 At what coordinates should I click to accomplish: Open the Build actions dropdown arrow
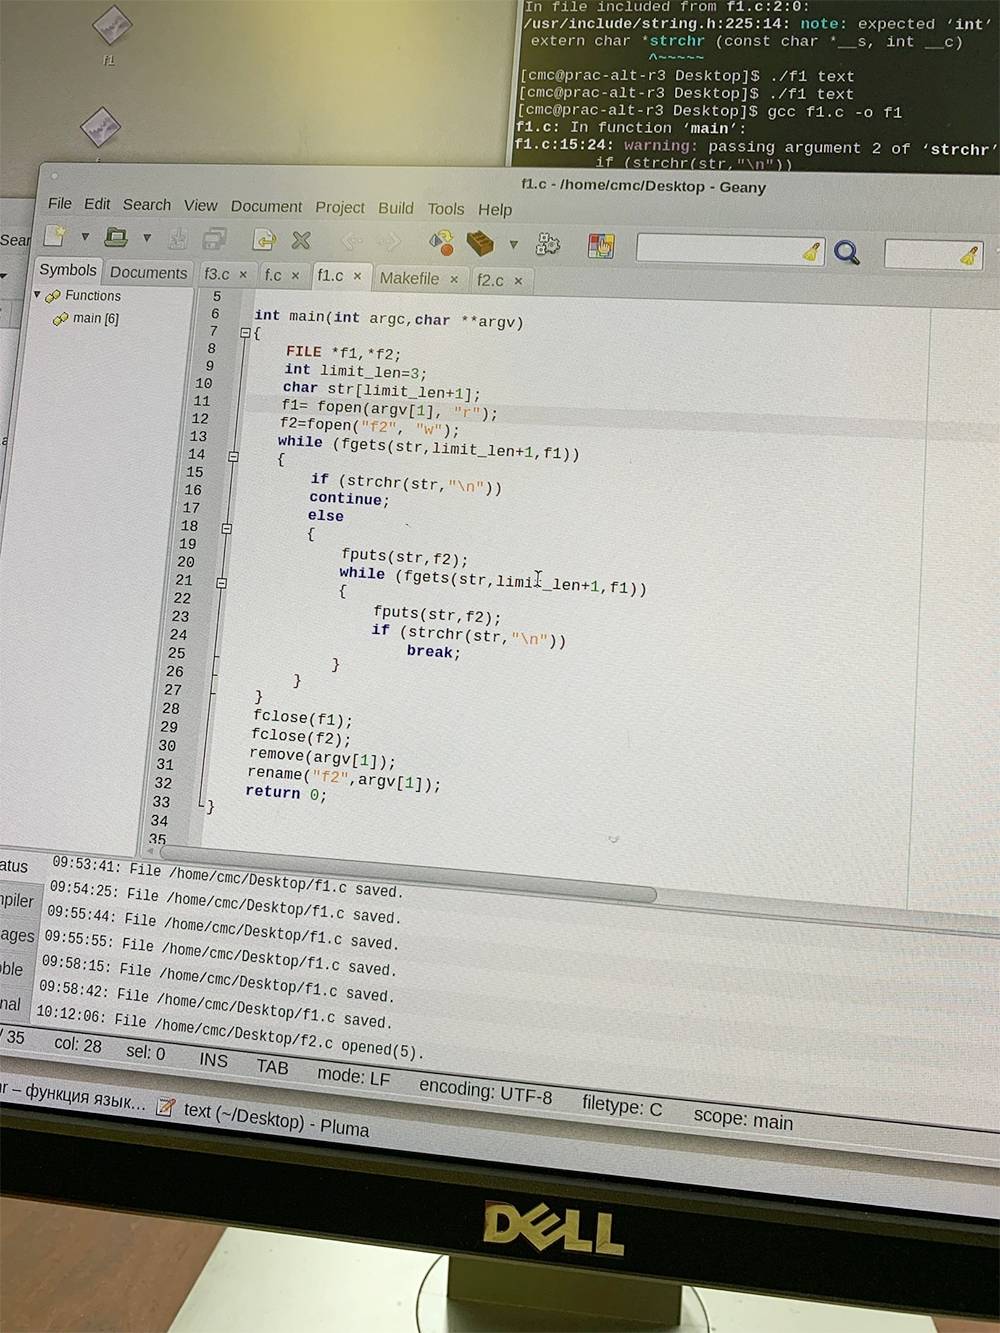point(514,244)
